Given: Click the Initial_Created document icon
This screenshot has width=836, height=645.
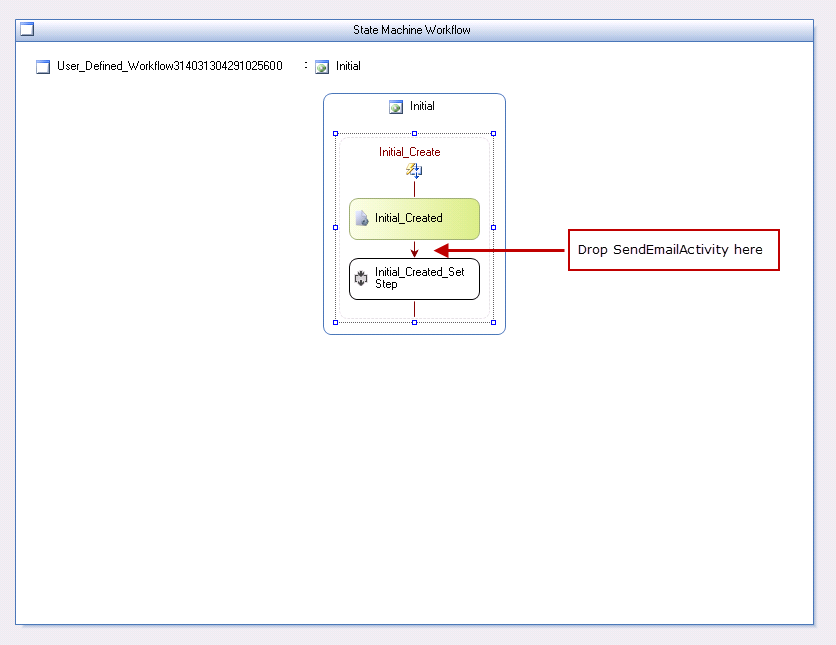Looking at the screenshot, I should pos(362,218).
